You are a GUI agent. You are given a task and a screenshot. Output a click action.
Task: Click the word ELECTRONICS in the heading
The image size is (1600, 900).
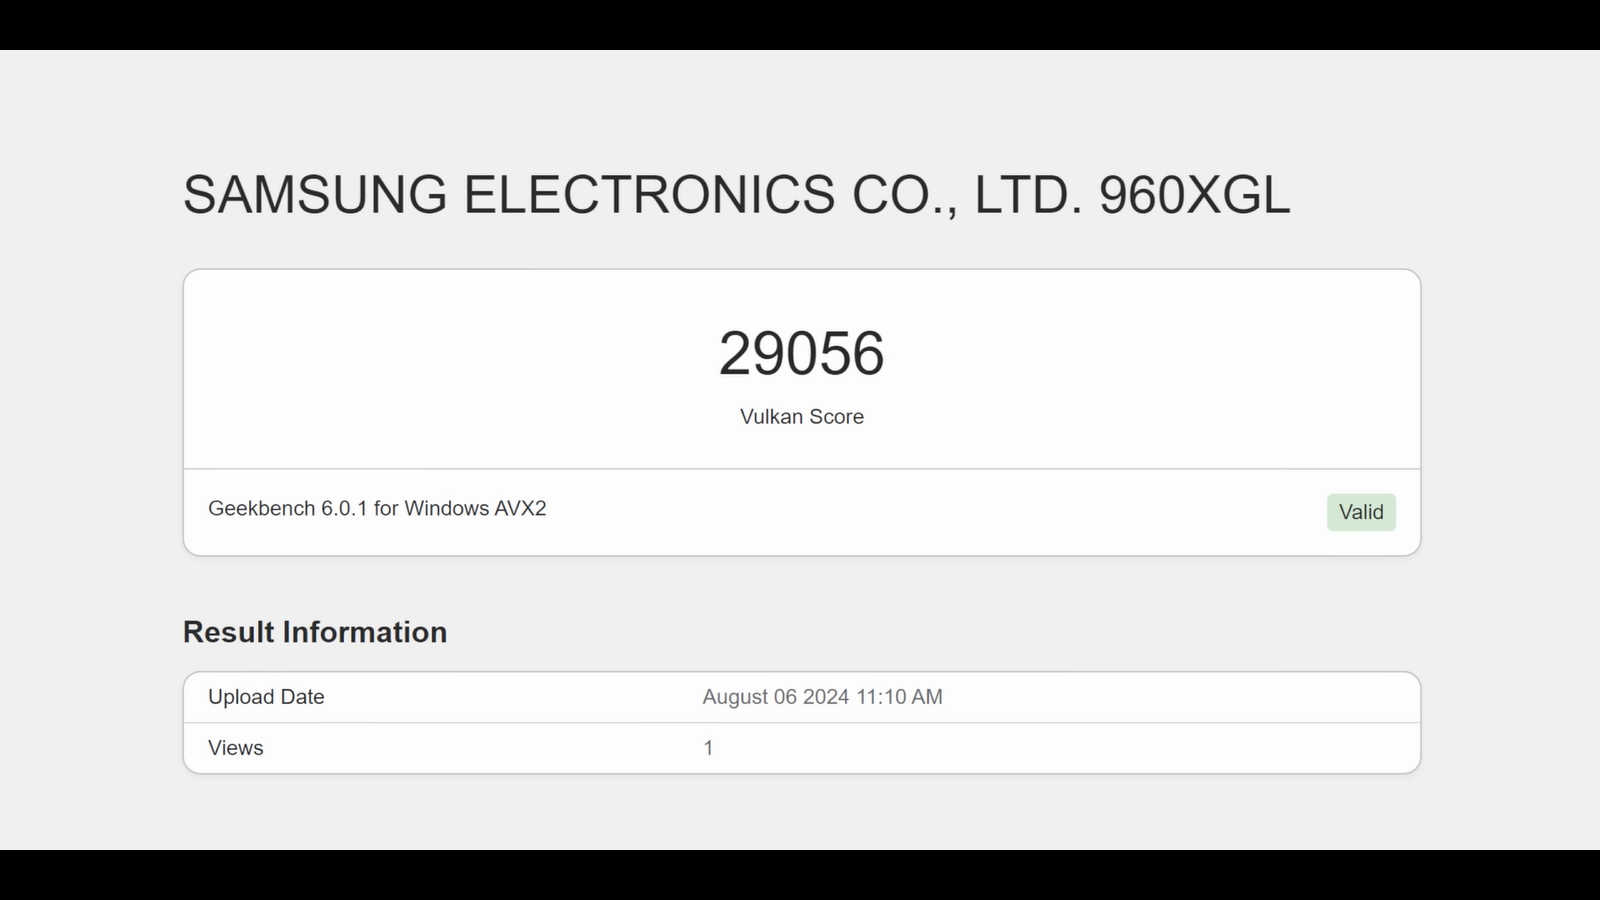point(649,194)
